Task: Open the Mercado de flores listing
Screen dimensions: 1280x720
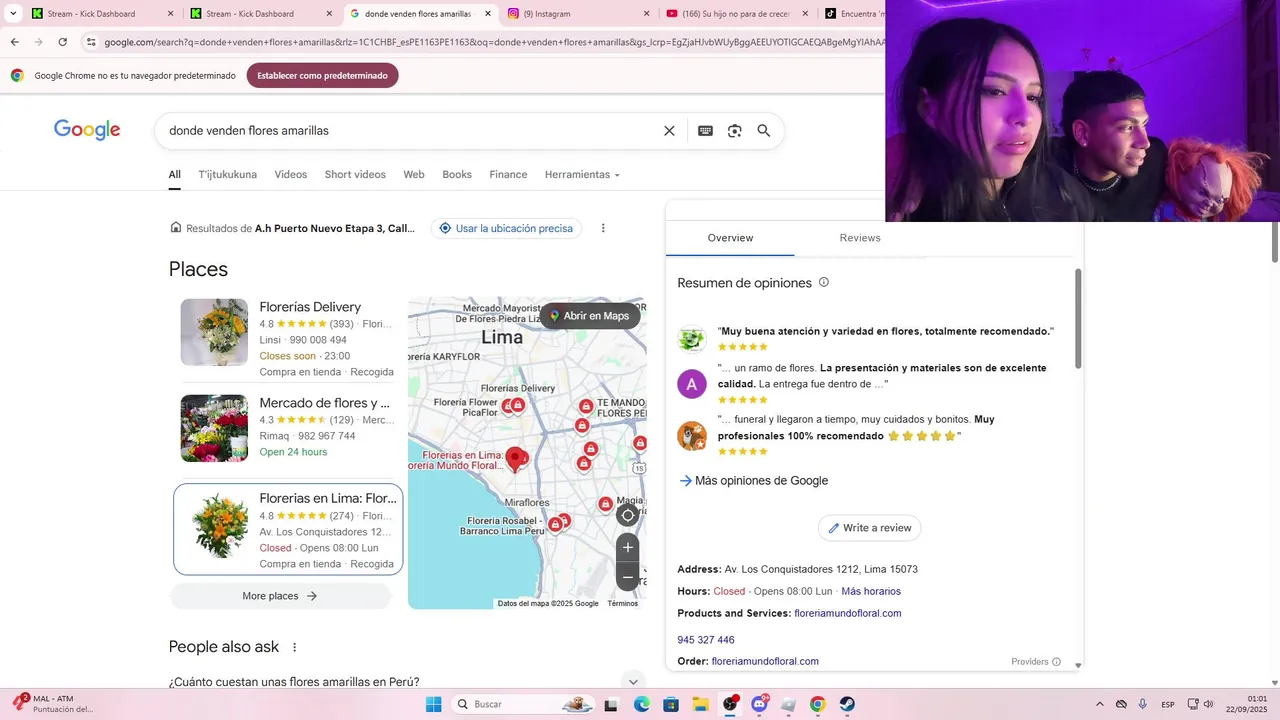Action: click(x=325, y=403)
